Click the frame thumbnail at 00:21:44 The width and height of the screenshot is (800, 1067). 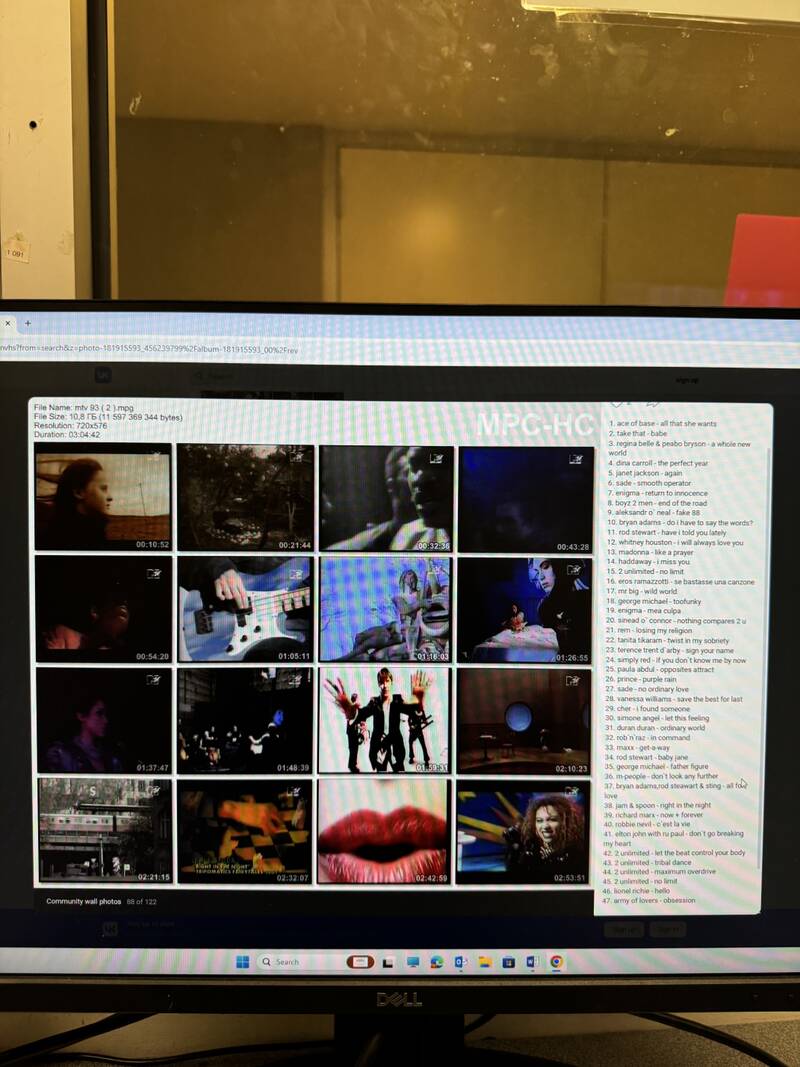click(x=246, y=497)
